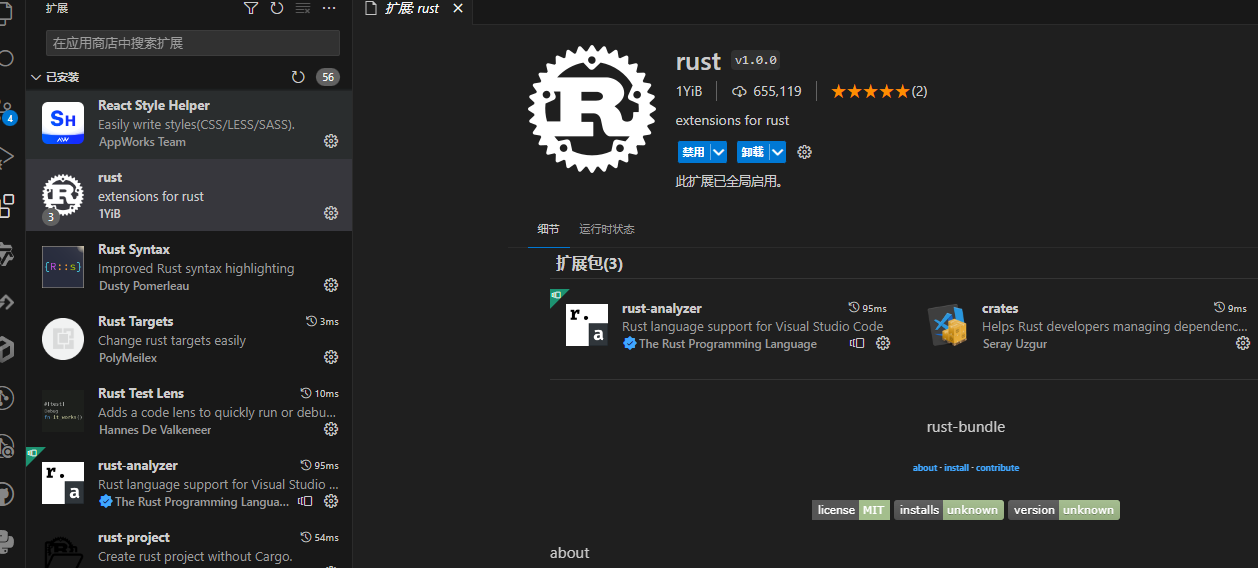Open the Views and More Actions ellipsis
The width and height of the screenshot is (1258, 568).
(x=329, y=8)
